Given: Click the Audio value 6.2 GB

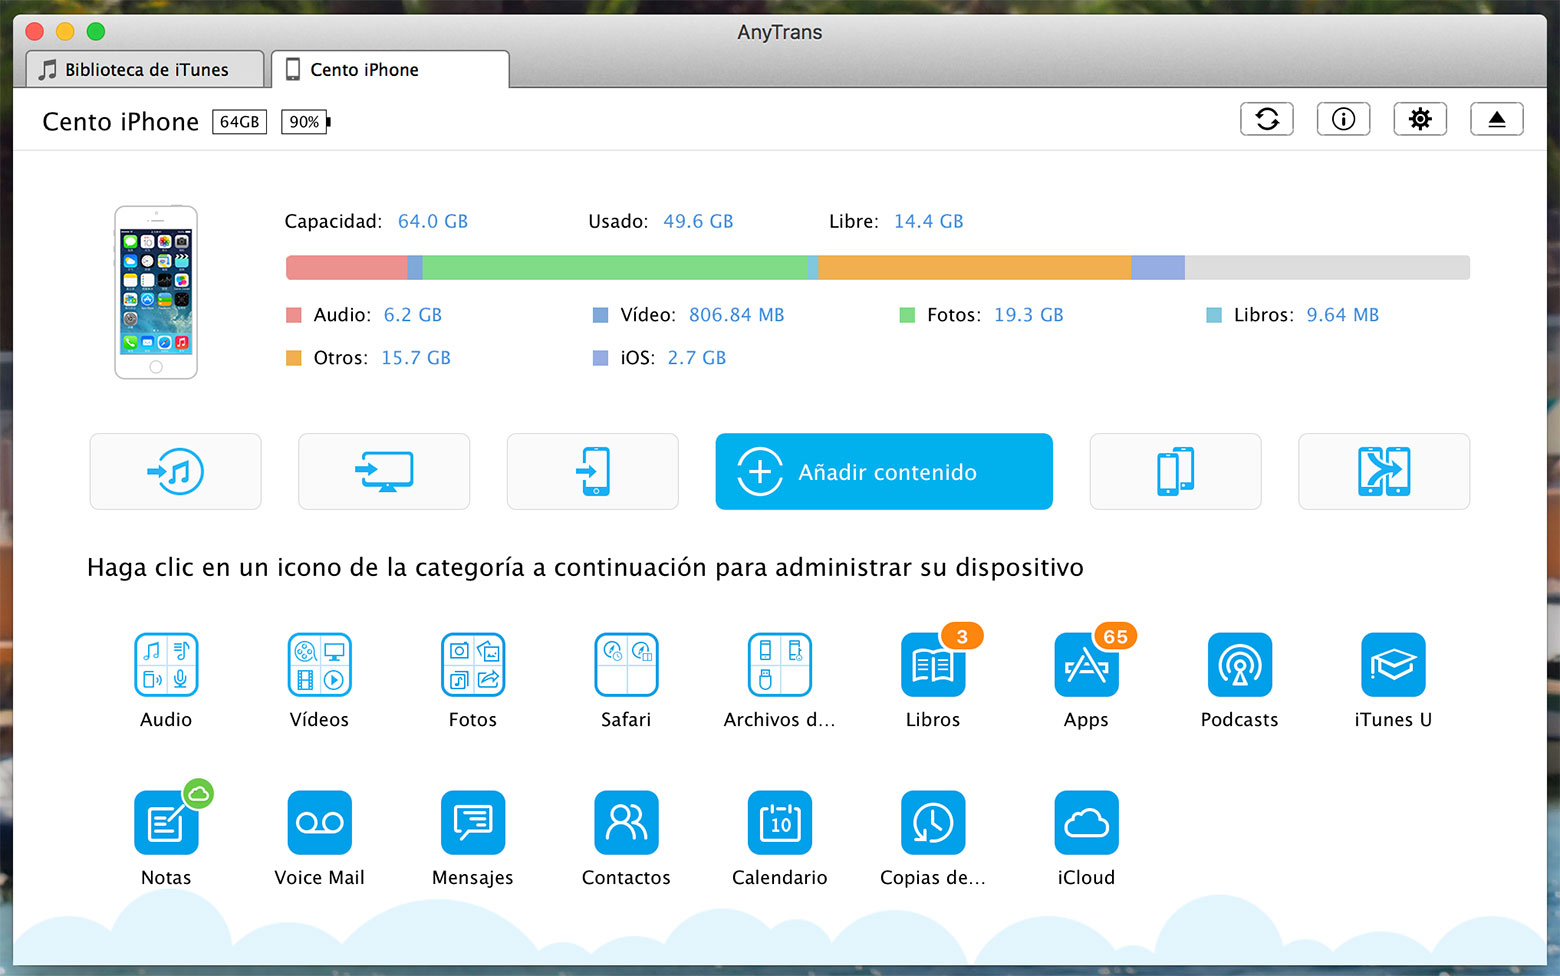Looking at the screenshot, I should coord(413,315).
